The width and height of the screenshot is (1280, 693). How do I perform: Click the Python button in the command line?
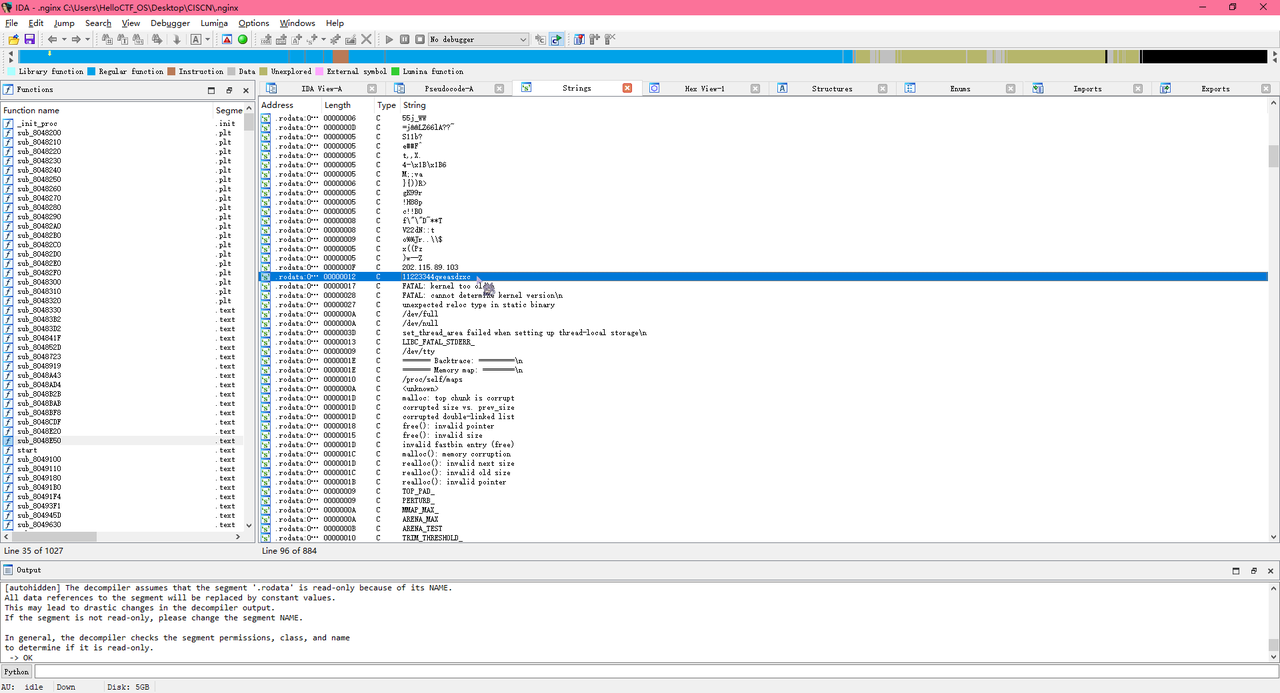(x=17, y=672)
